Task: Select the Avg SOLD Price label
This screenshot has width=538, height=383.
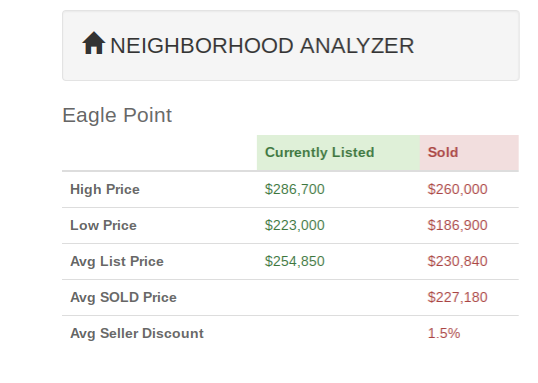Action: [x=123, y=298]
